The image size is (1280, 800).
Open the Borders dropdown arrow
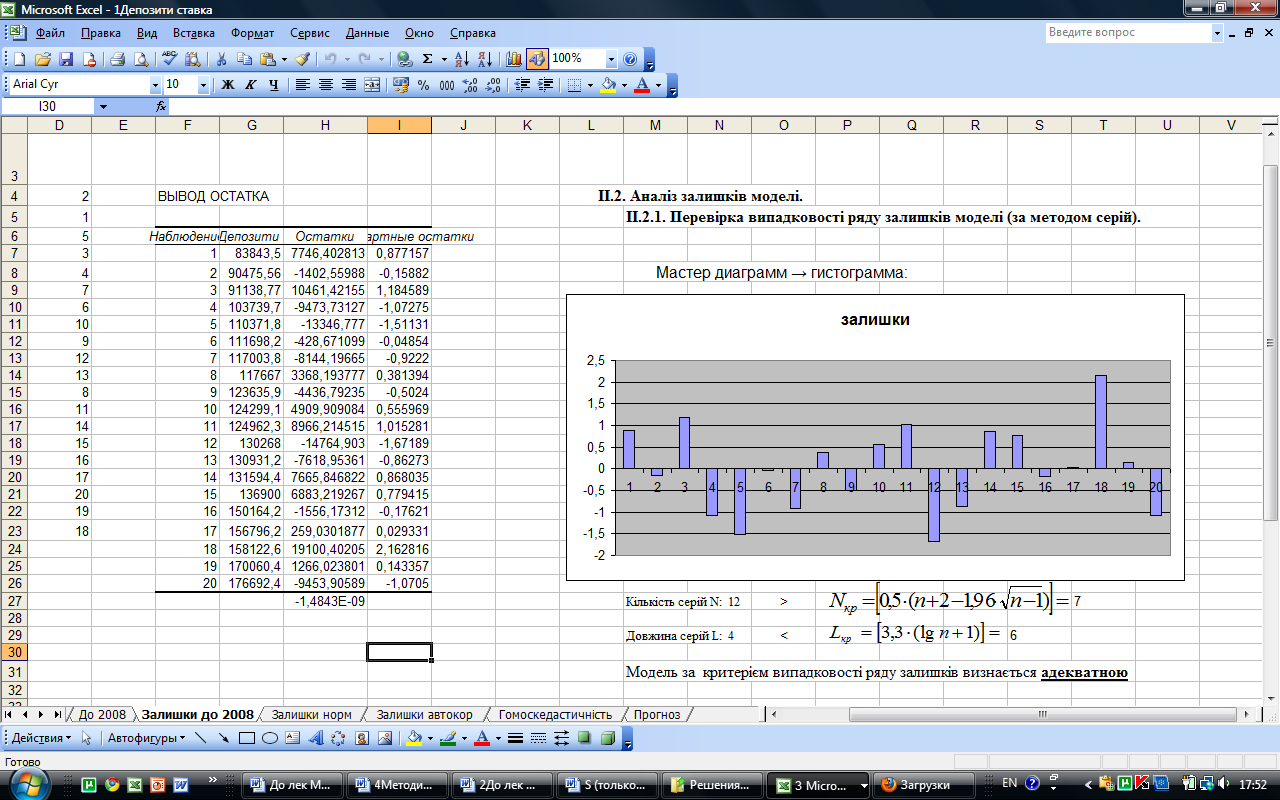point(590,85)
